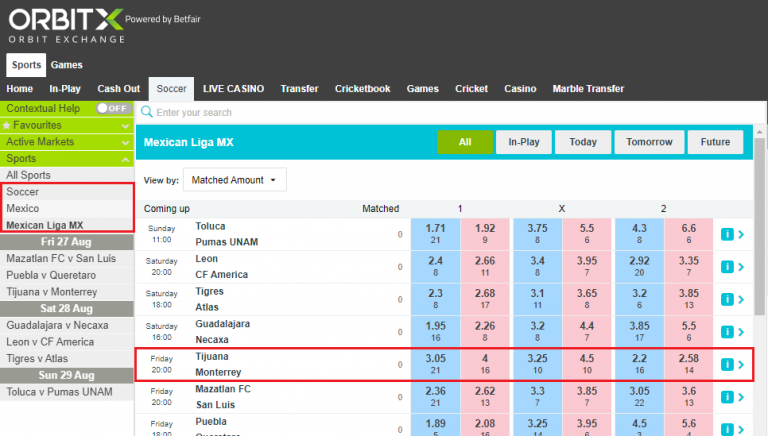The image size is (768, 436).
Task: Switch to the Sports top tab
Action: 26,65
